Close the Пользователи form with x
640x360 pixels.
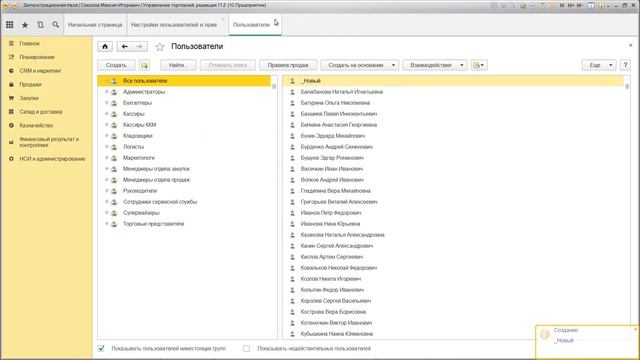coord(631,45)
